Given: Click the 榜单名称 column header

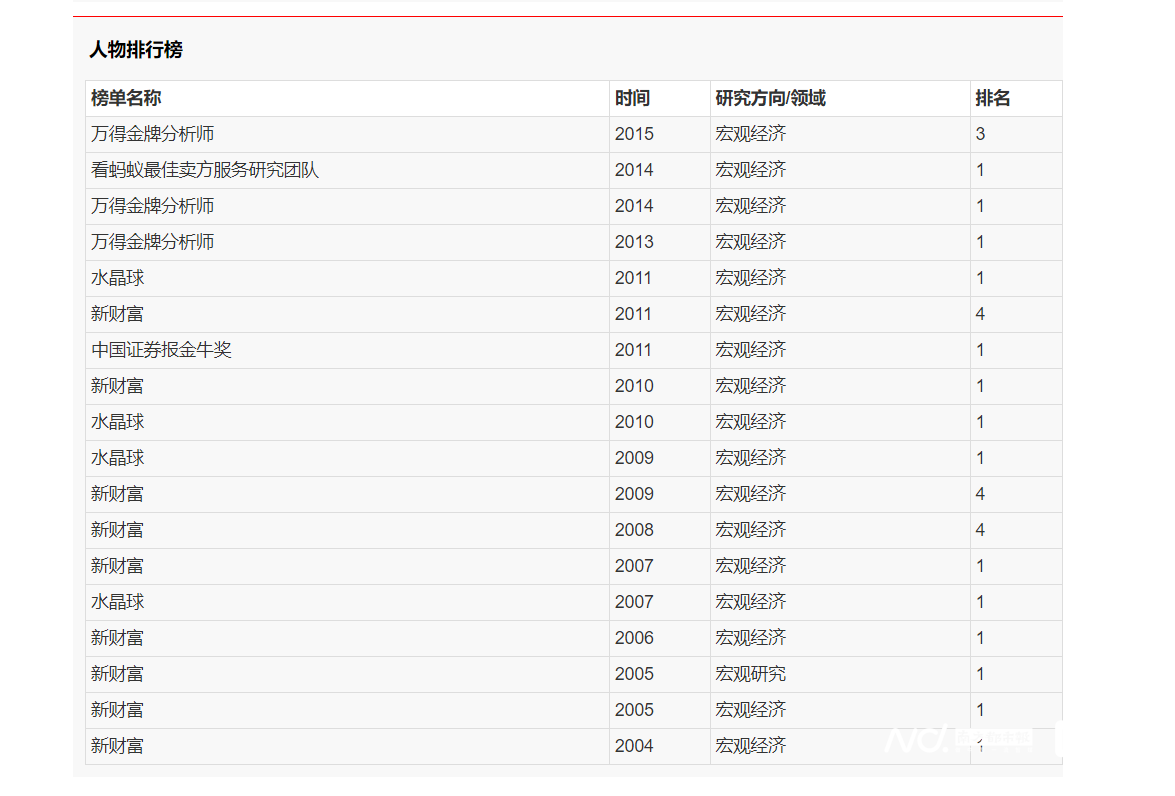Looking at the screenshot, I should click(x=126, y=98).
